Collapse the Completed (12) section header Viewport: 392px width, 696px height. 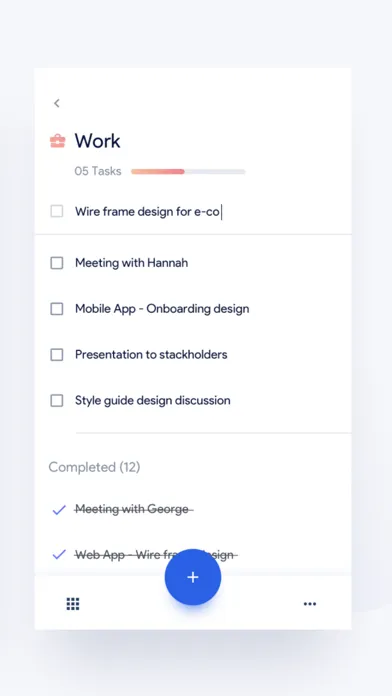pos(94,467)
